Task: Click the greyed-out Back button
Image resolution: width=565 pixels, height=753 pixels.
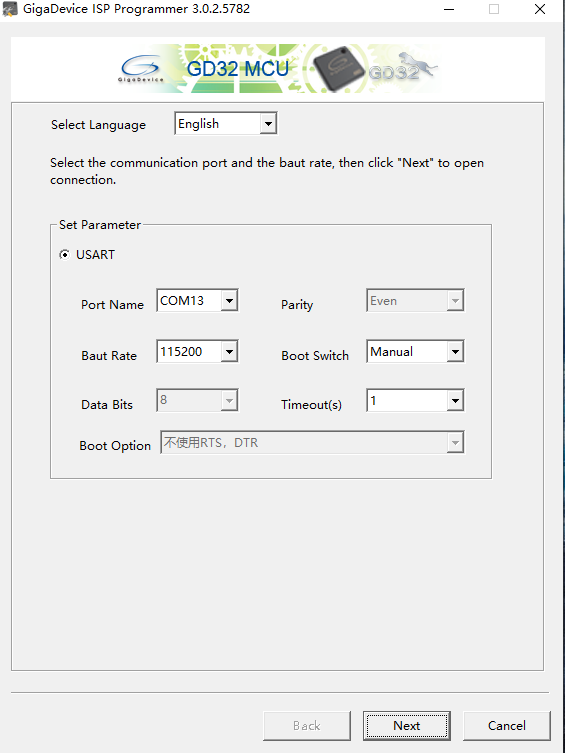Action: [x=307, y=726]
